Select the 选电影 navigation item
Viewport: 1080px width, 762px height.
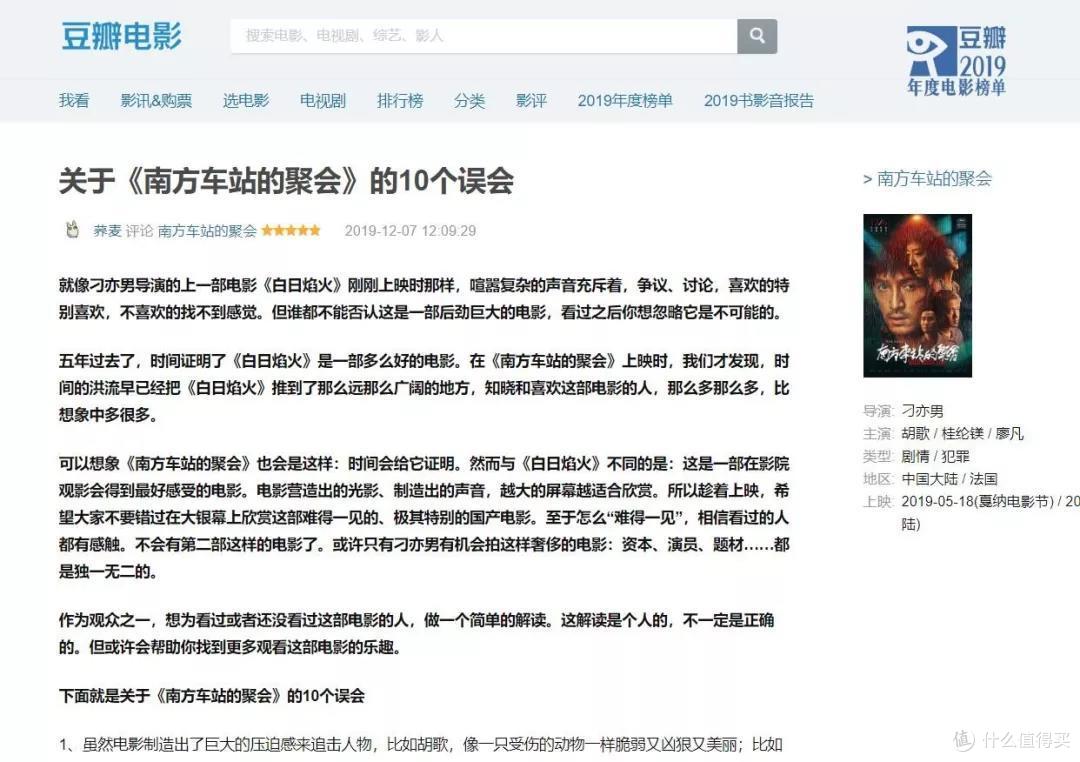tap(246, 101)
